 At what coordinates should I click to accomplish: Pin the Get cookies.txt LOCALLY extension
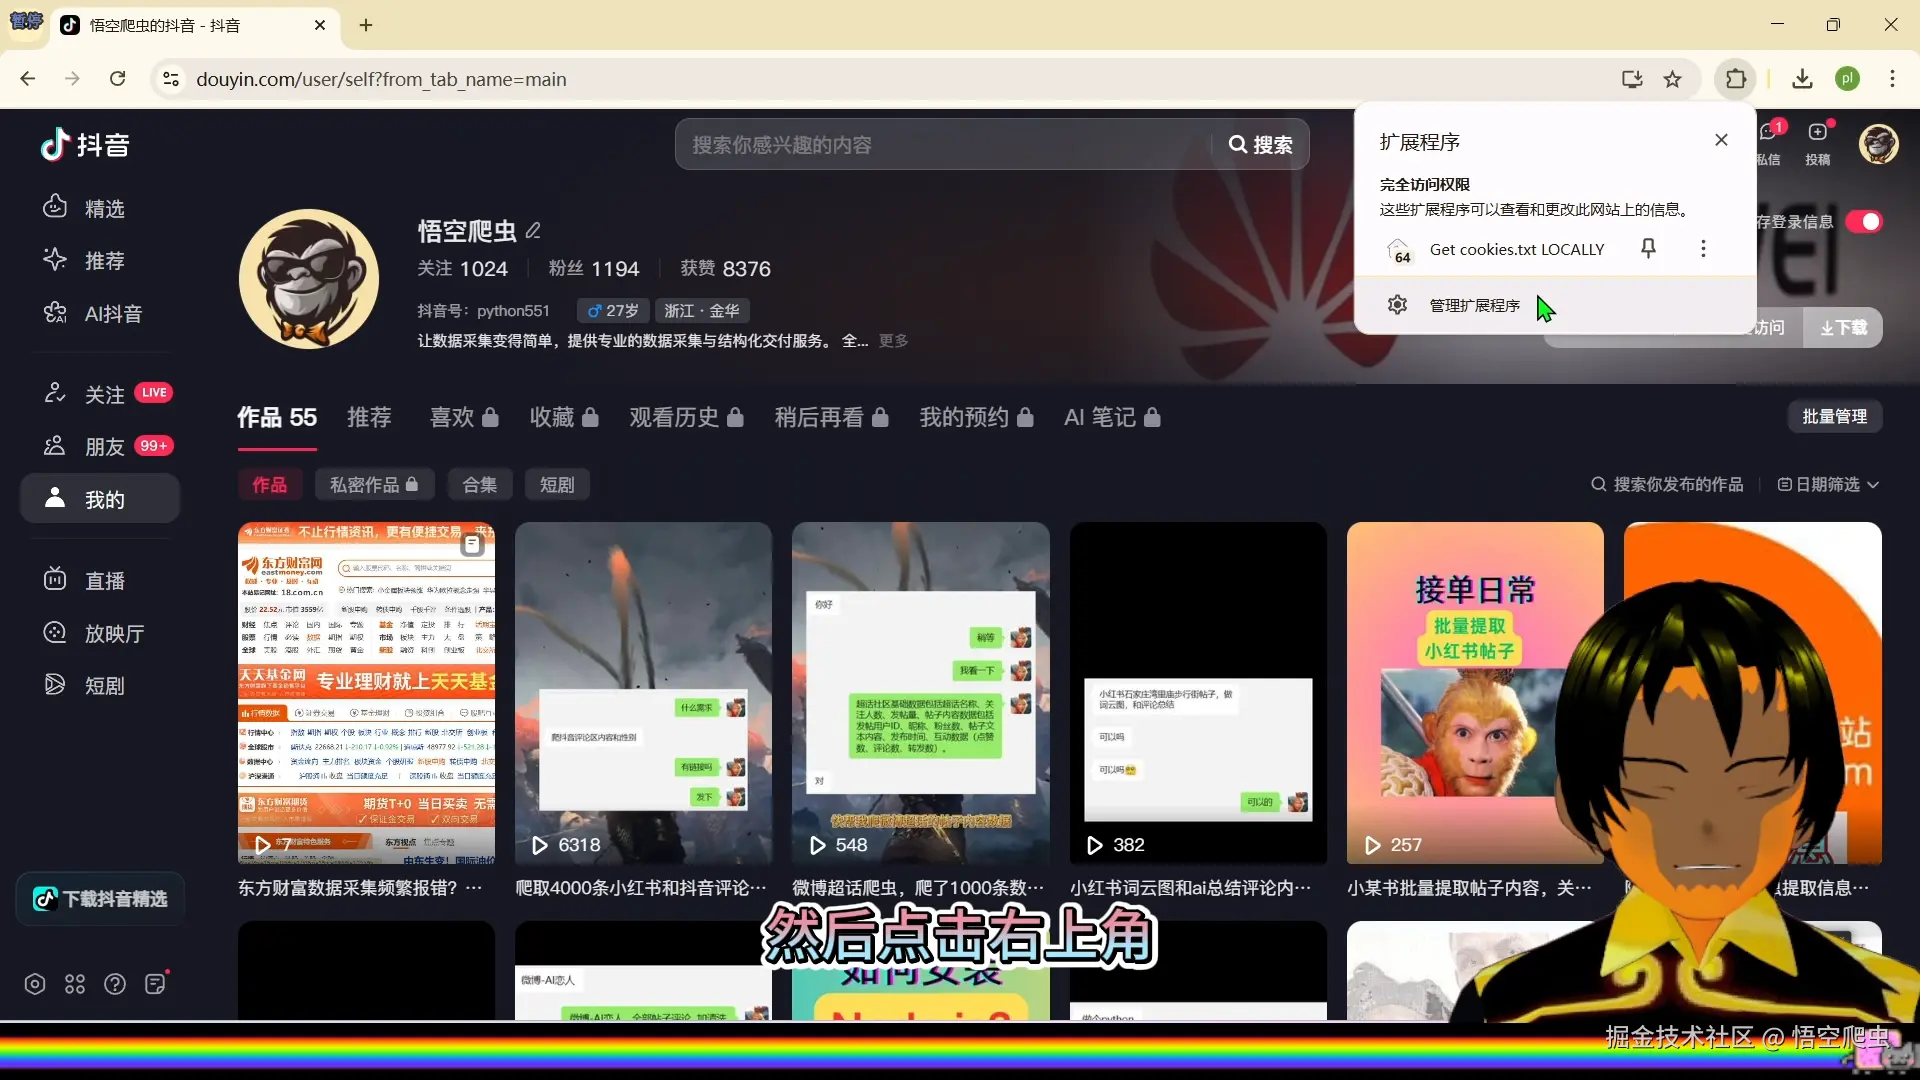[x=1648, y=248]
